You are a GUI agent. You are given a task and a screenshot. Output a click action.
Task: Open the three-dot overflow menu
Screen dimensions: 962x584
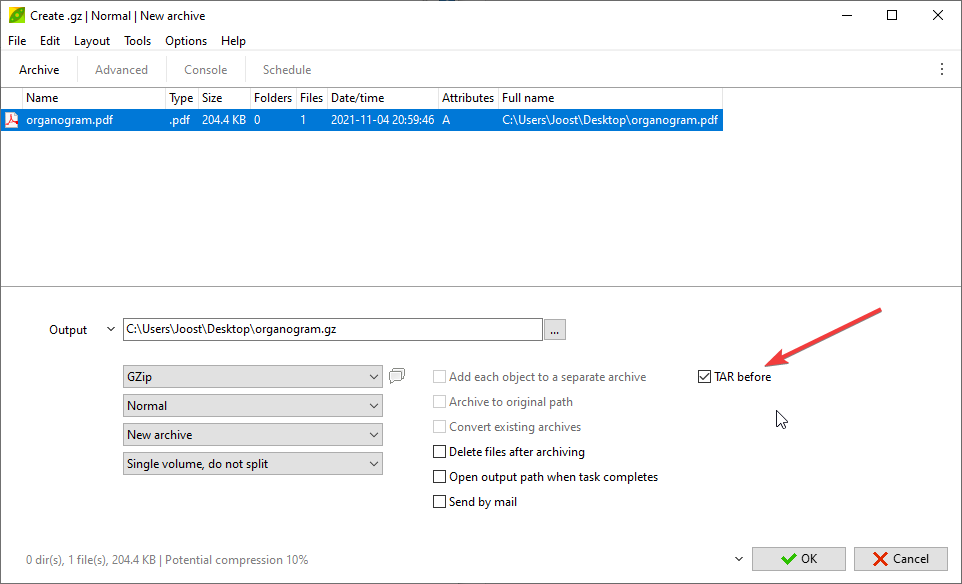pos(941,70)
